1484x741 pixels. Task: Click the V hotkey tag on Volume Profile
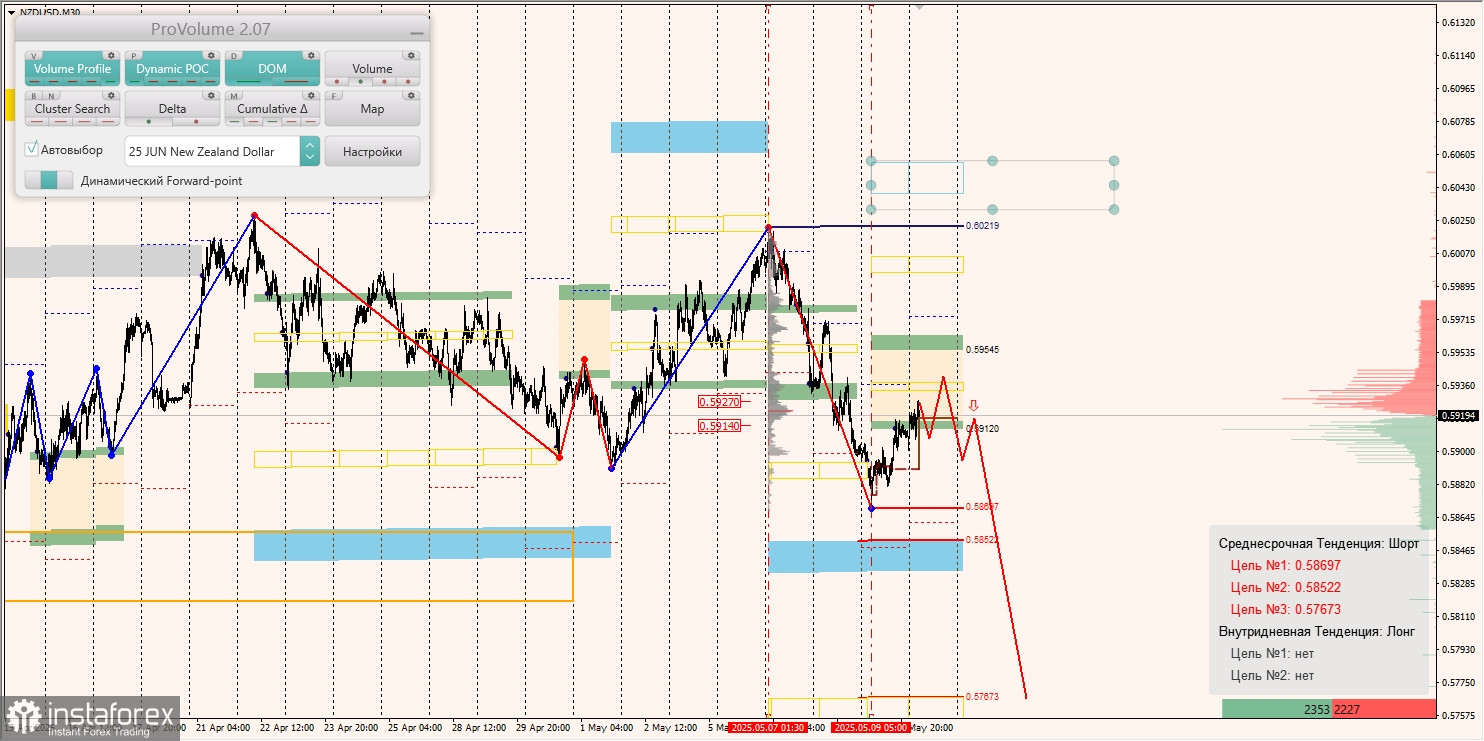35,56
